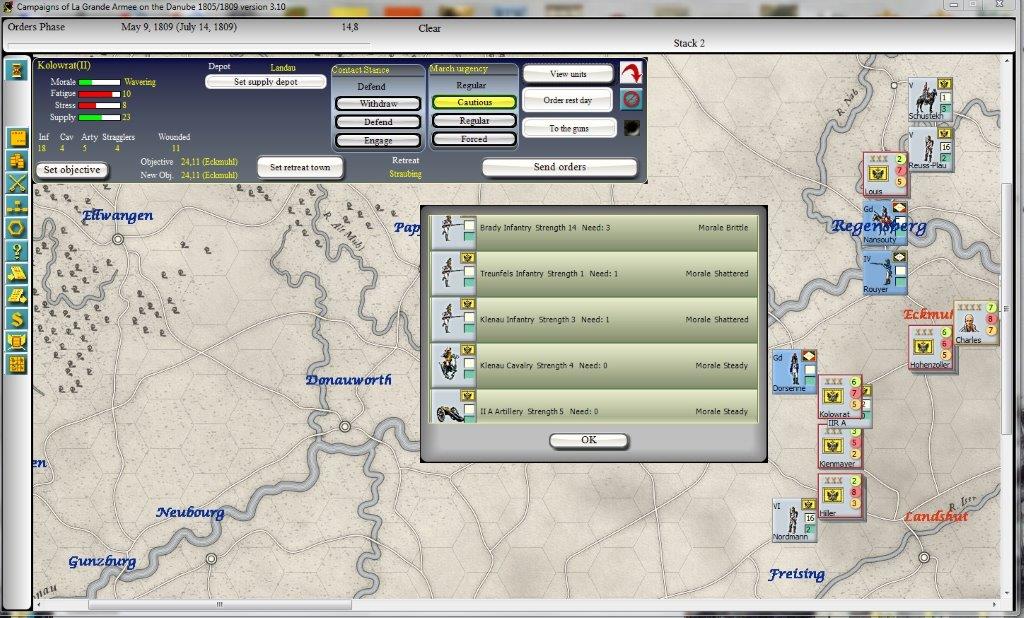The height and width of the screenshot is (618, 1024).
Task: Select the Nordmann unit counter
Action: pos(795,520)
